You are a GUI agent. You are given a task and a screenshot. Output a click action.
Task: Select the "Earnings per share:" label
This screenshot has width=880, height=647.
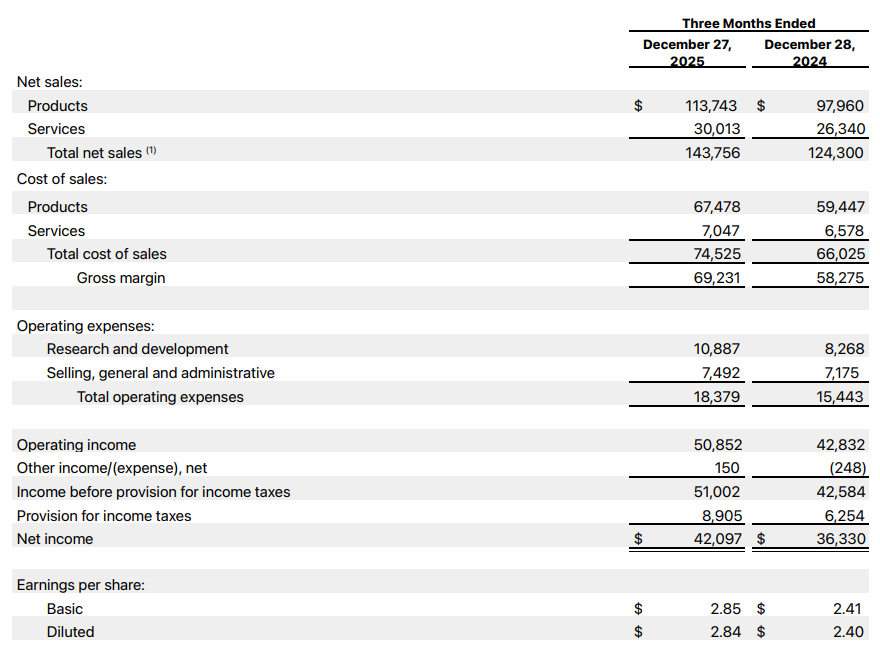(x=81, y=585)
